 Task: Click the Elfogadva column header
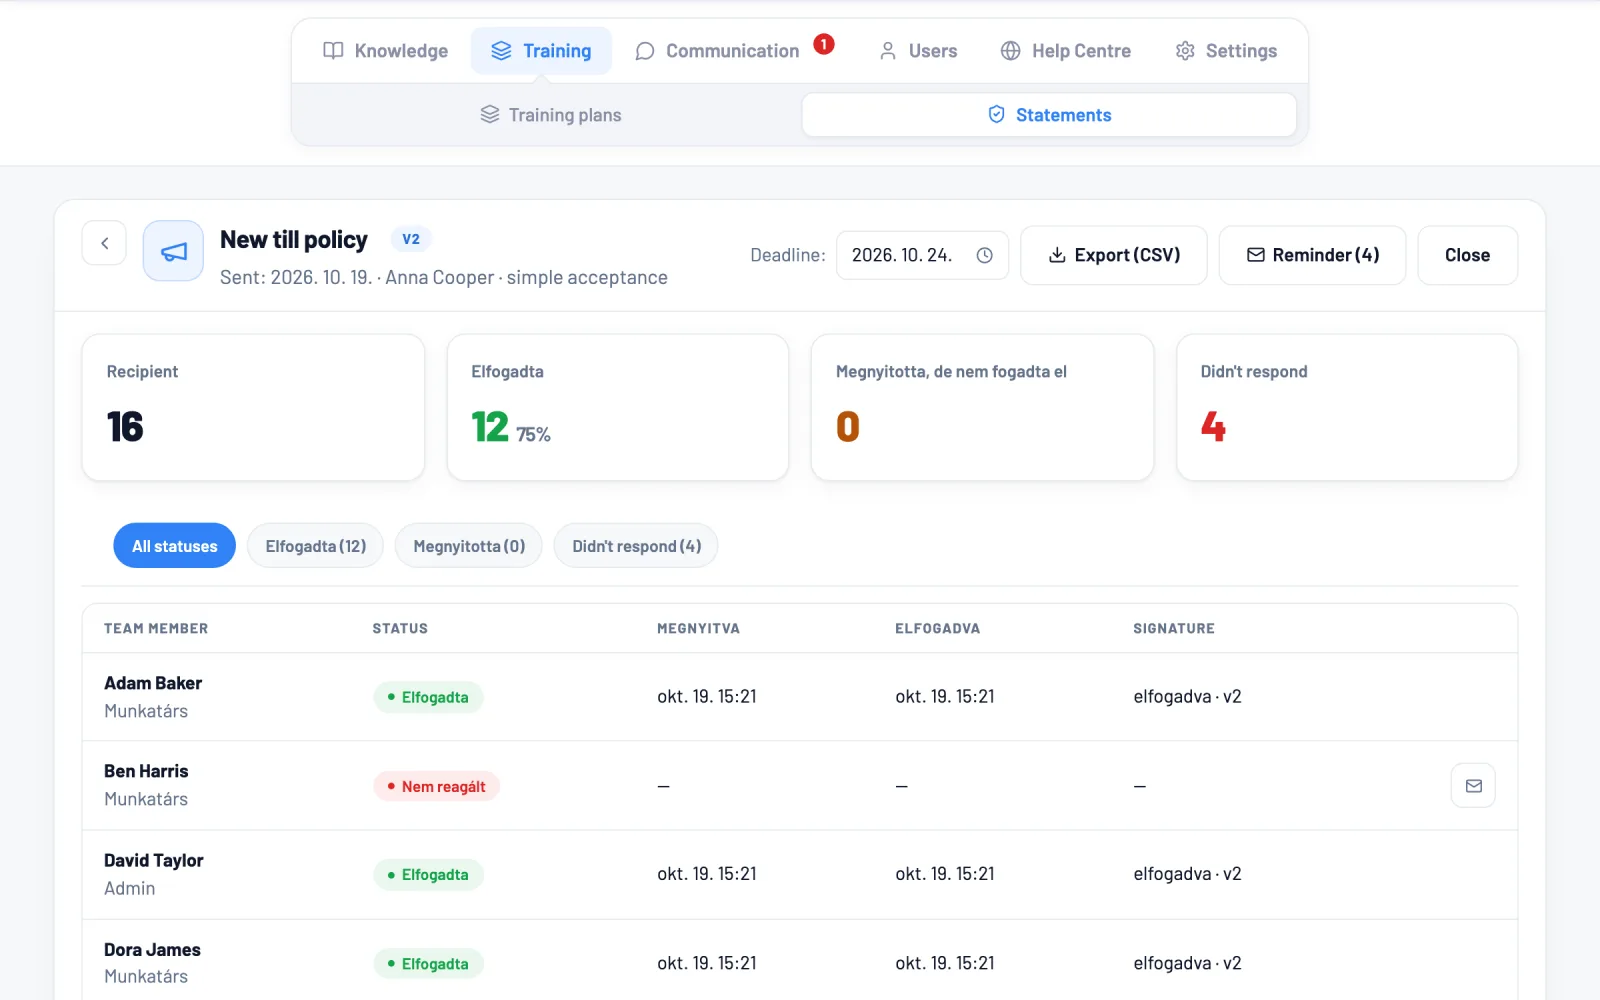pos(937,628)
